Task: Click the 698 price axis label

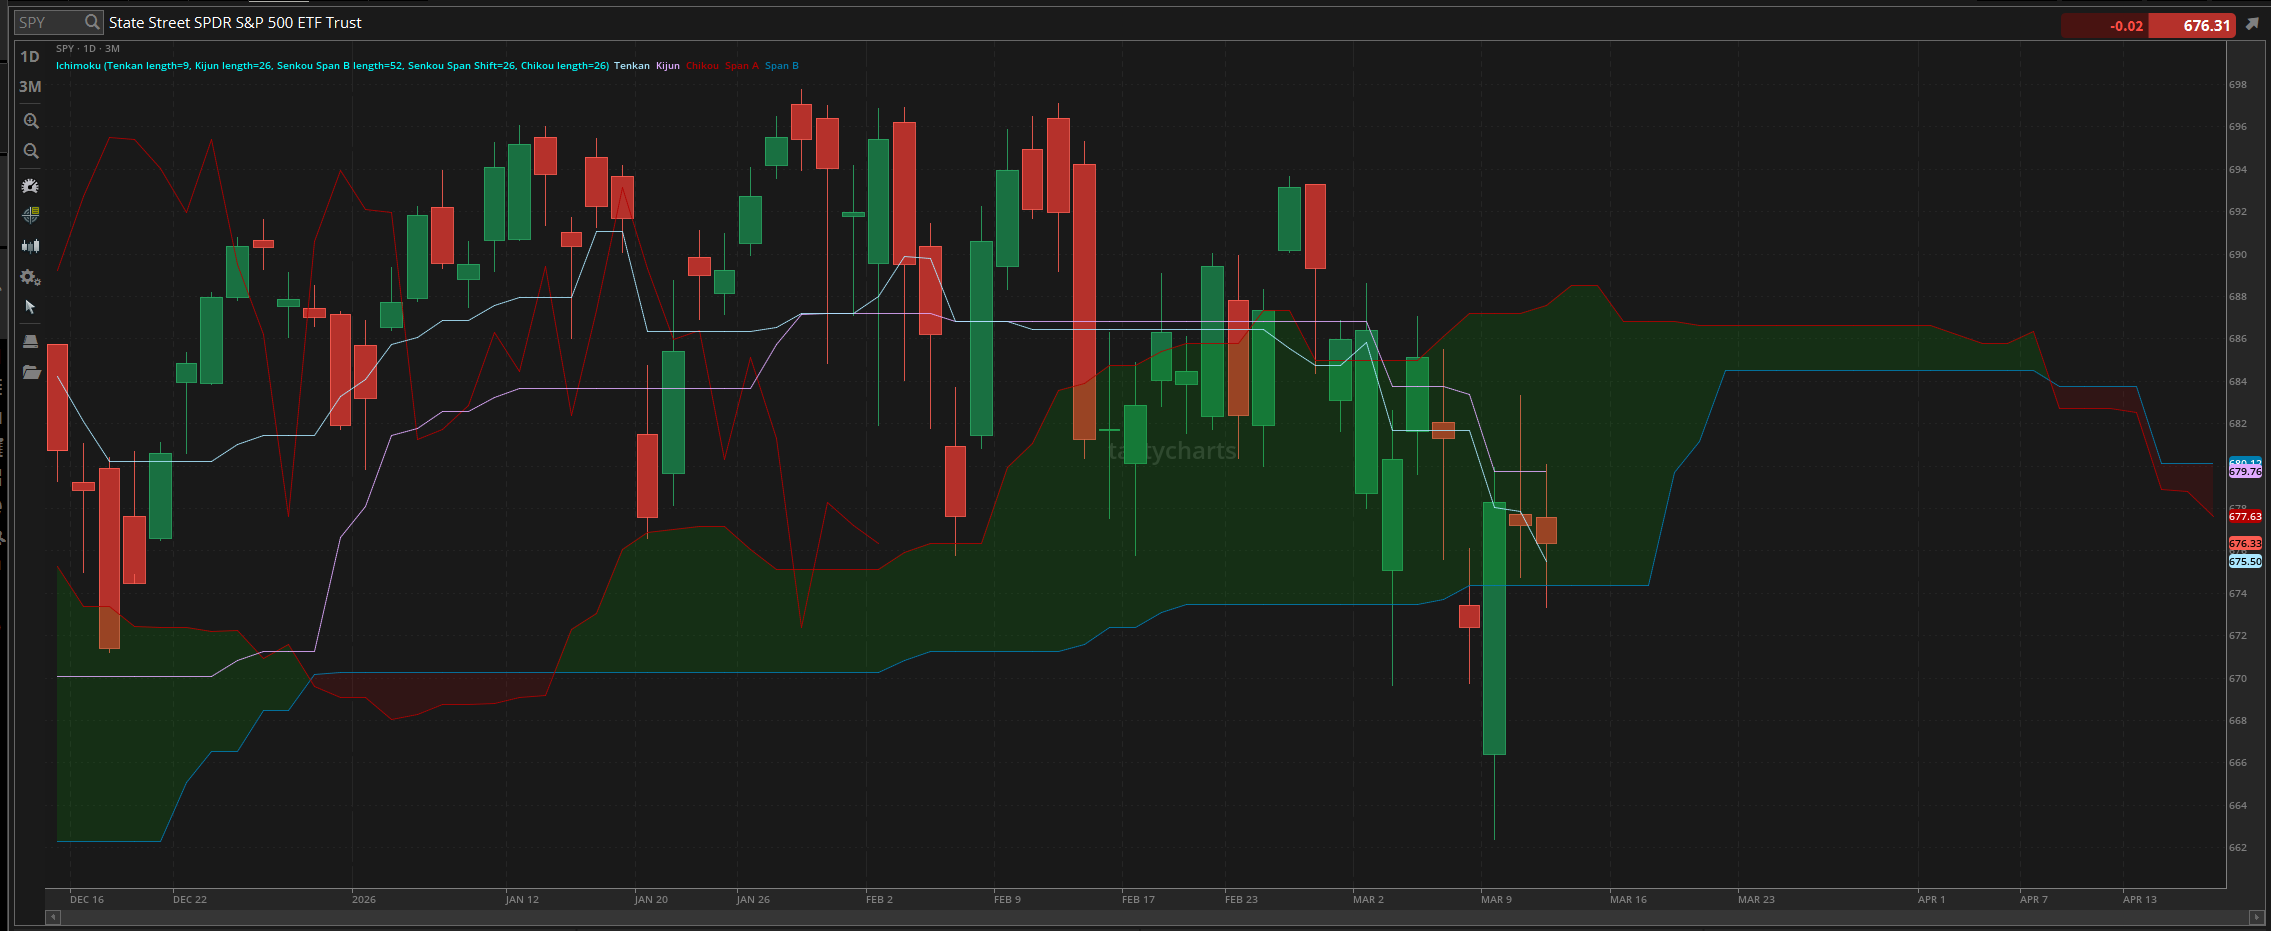Action: 2238,85
